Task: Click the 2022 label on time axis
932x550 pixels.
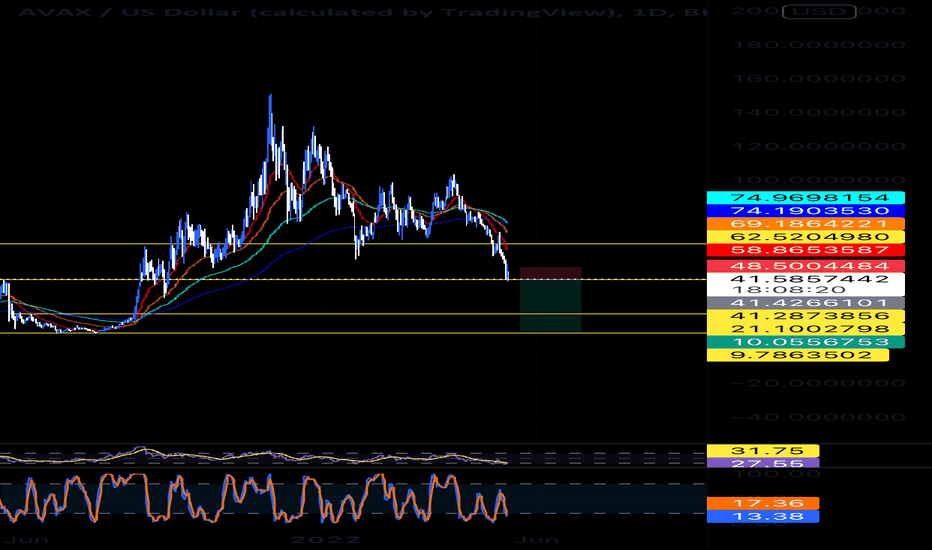Action: coord(325,540)
